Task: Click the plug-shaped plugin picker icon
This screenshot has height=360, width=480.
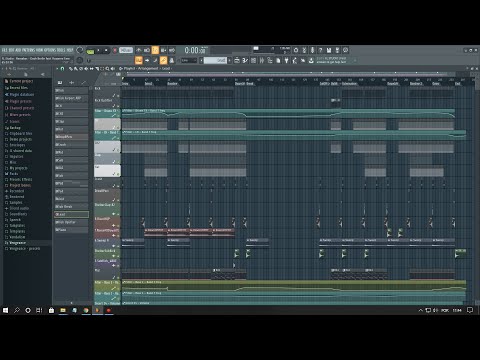Action: (x=286, y=60)
